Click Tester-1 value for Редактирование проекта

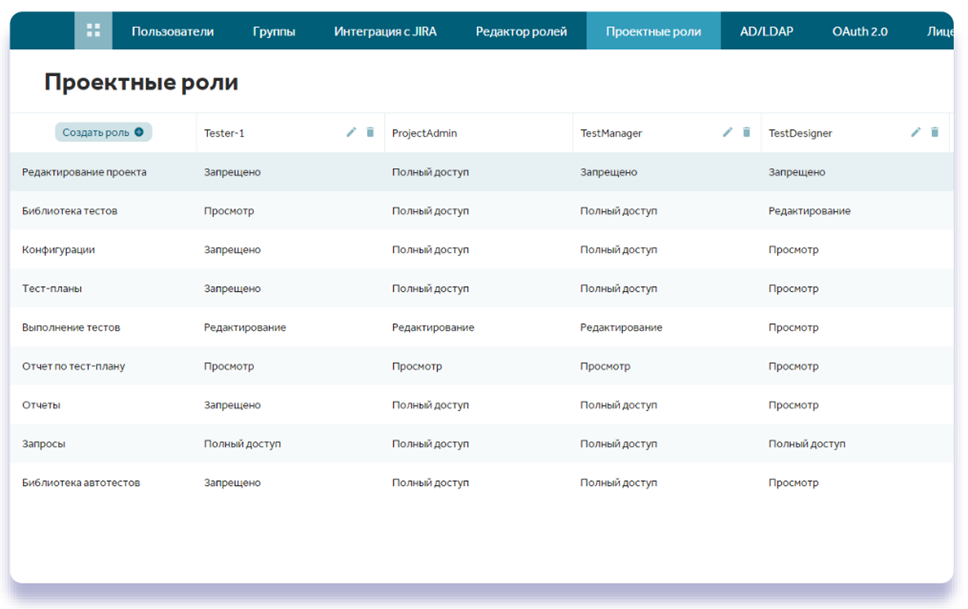click(232, 172)
